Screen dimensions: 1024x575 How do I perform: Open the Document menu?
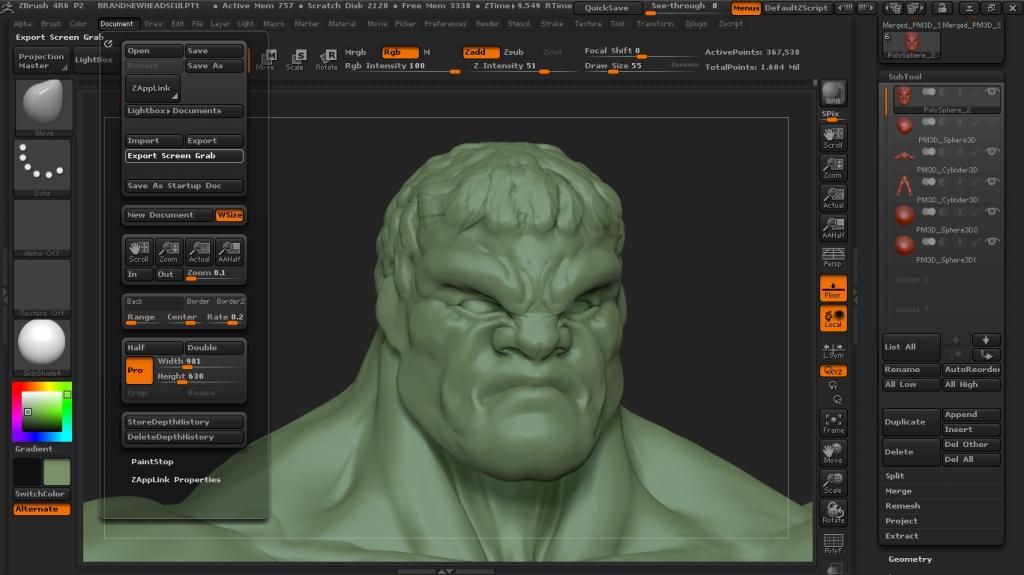click(x=116, y=24)
